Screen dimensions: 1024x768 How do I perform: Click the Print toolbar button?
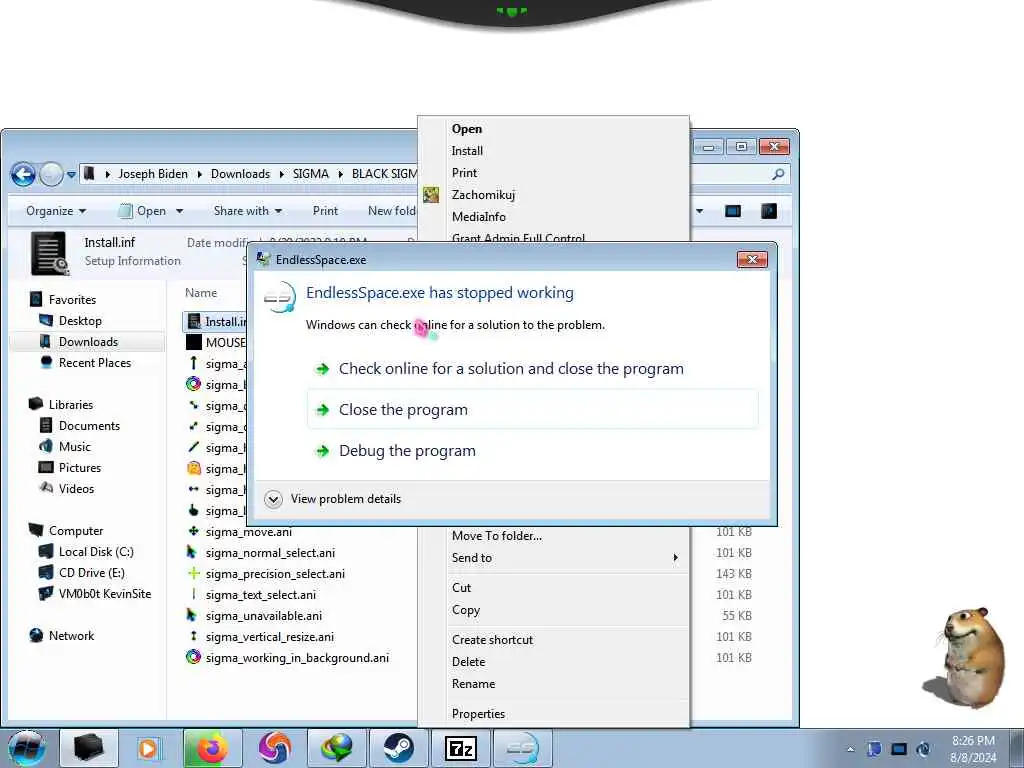tap(325, 211)
